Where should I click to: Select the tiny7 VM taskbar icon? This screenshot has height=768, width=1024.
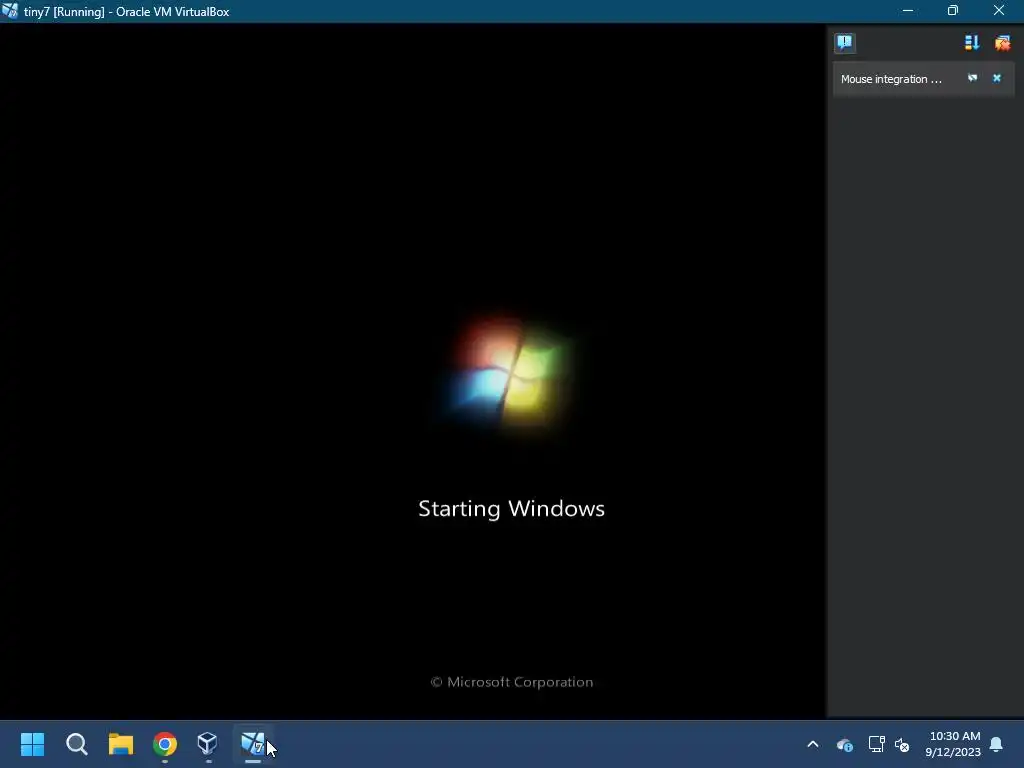(x=253, y=744)
